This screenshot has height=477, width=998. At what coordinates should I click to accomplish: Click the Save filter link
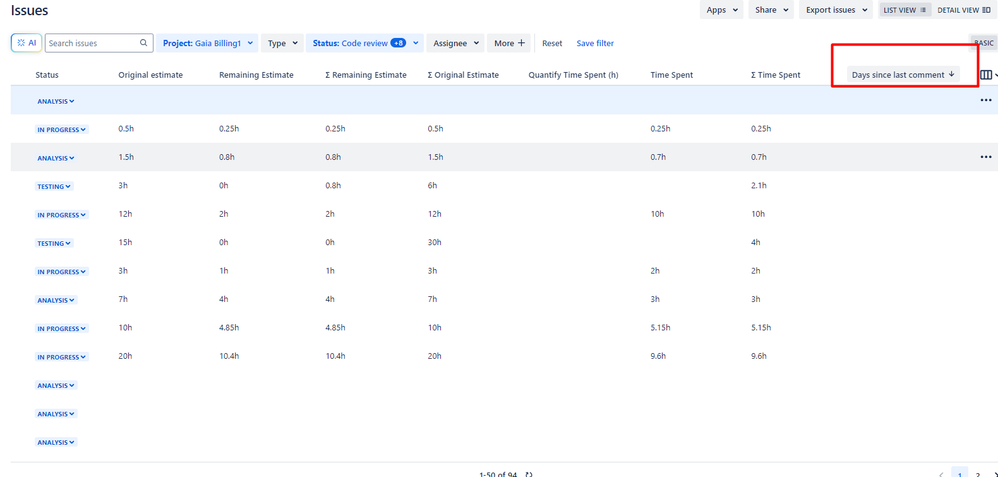[595, 43]
